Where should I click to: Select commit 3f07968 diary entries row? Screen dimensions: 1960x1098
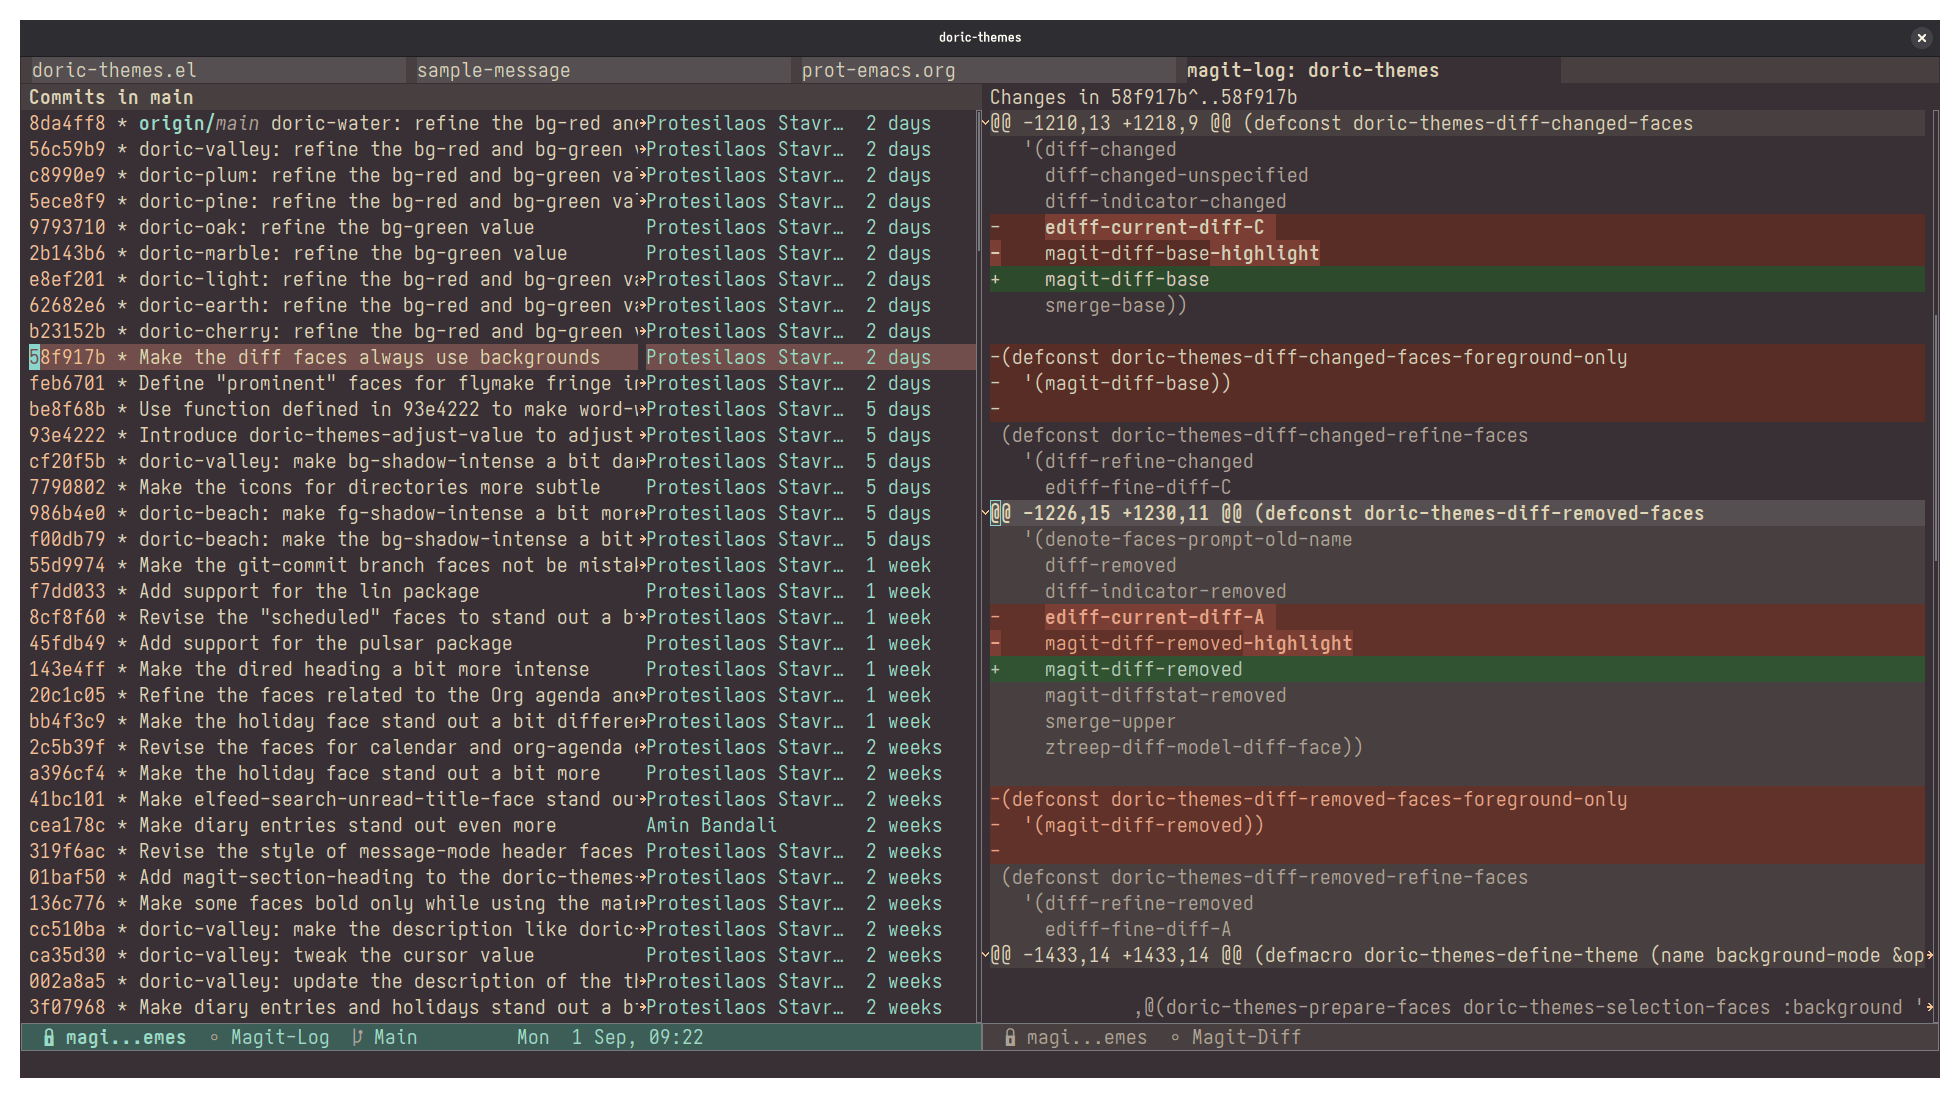coord(500,1007)
